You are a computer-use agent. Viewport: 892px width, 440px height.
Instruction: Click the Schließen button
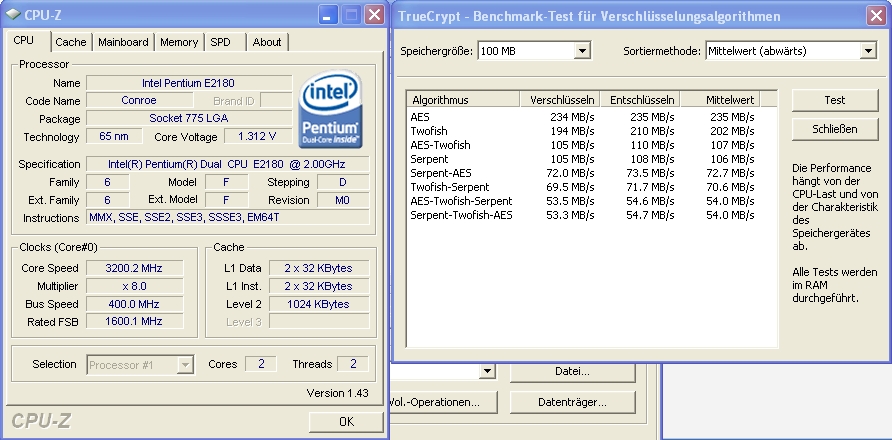835,129
